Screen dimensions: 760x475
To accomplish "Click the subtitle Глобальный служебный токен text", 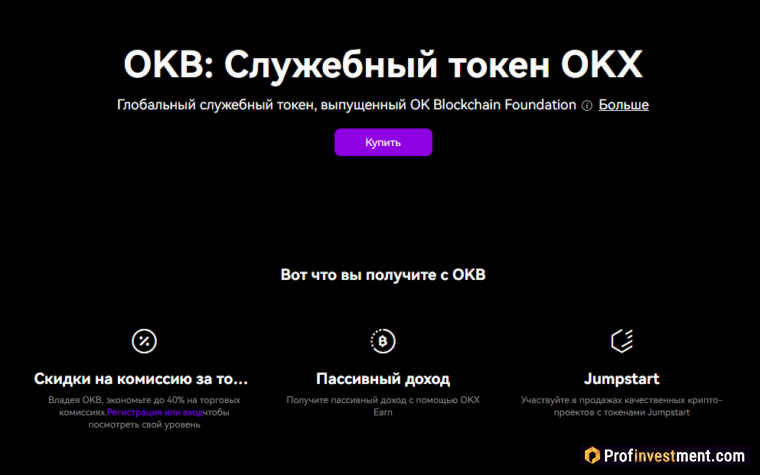I will click(347, 105).
